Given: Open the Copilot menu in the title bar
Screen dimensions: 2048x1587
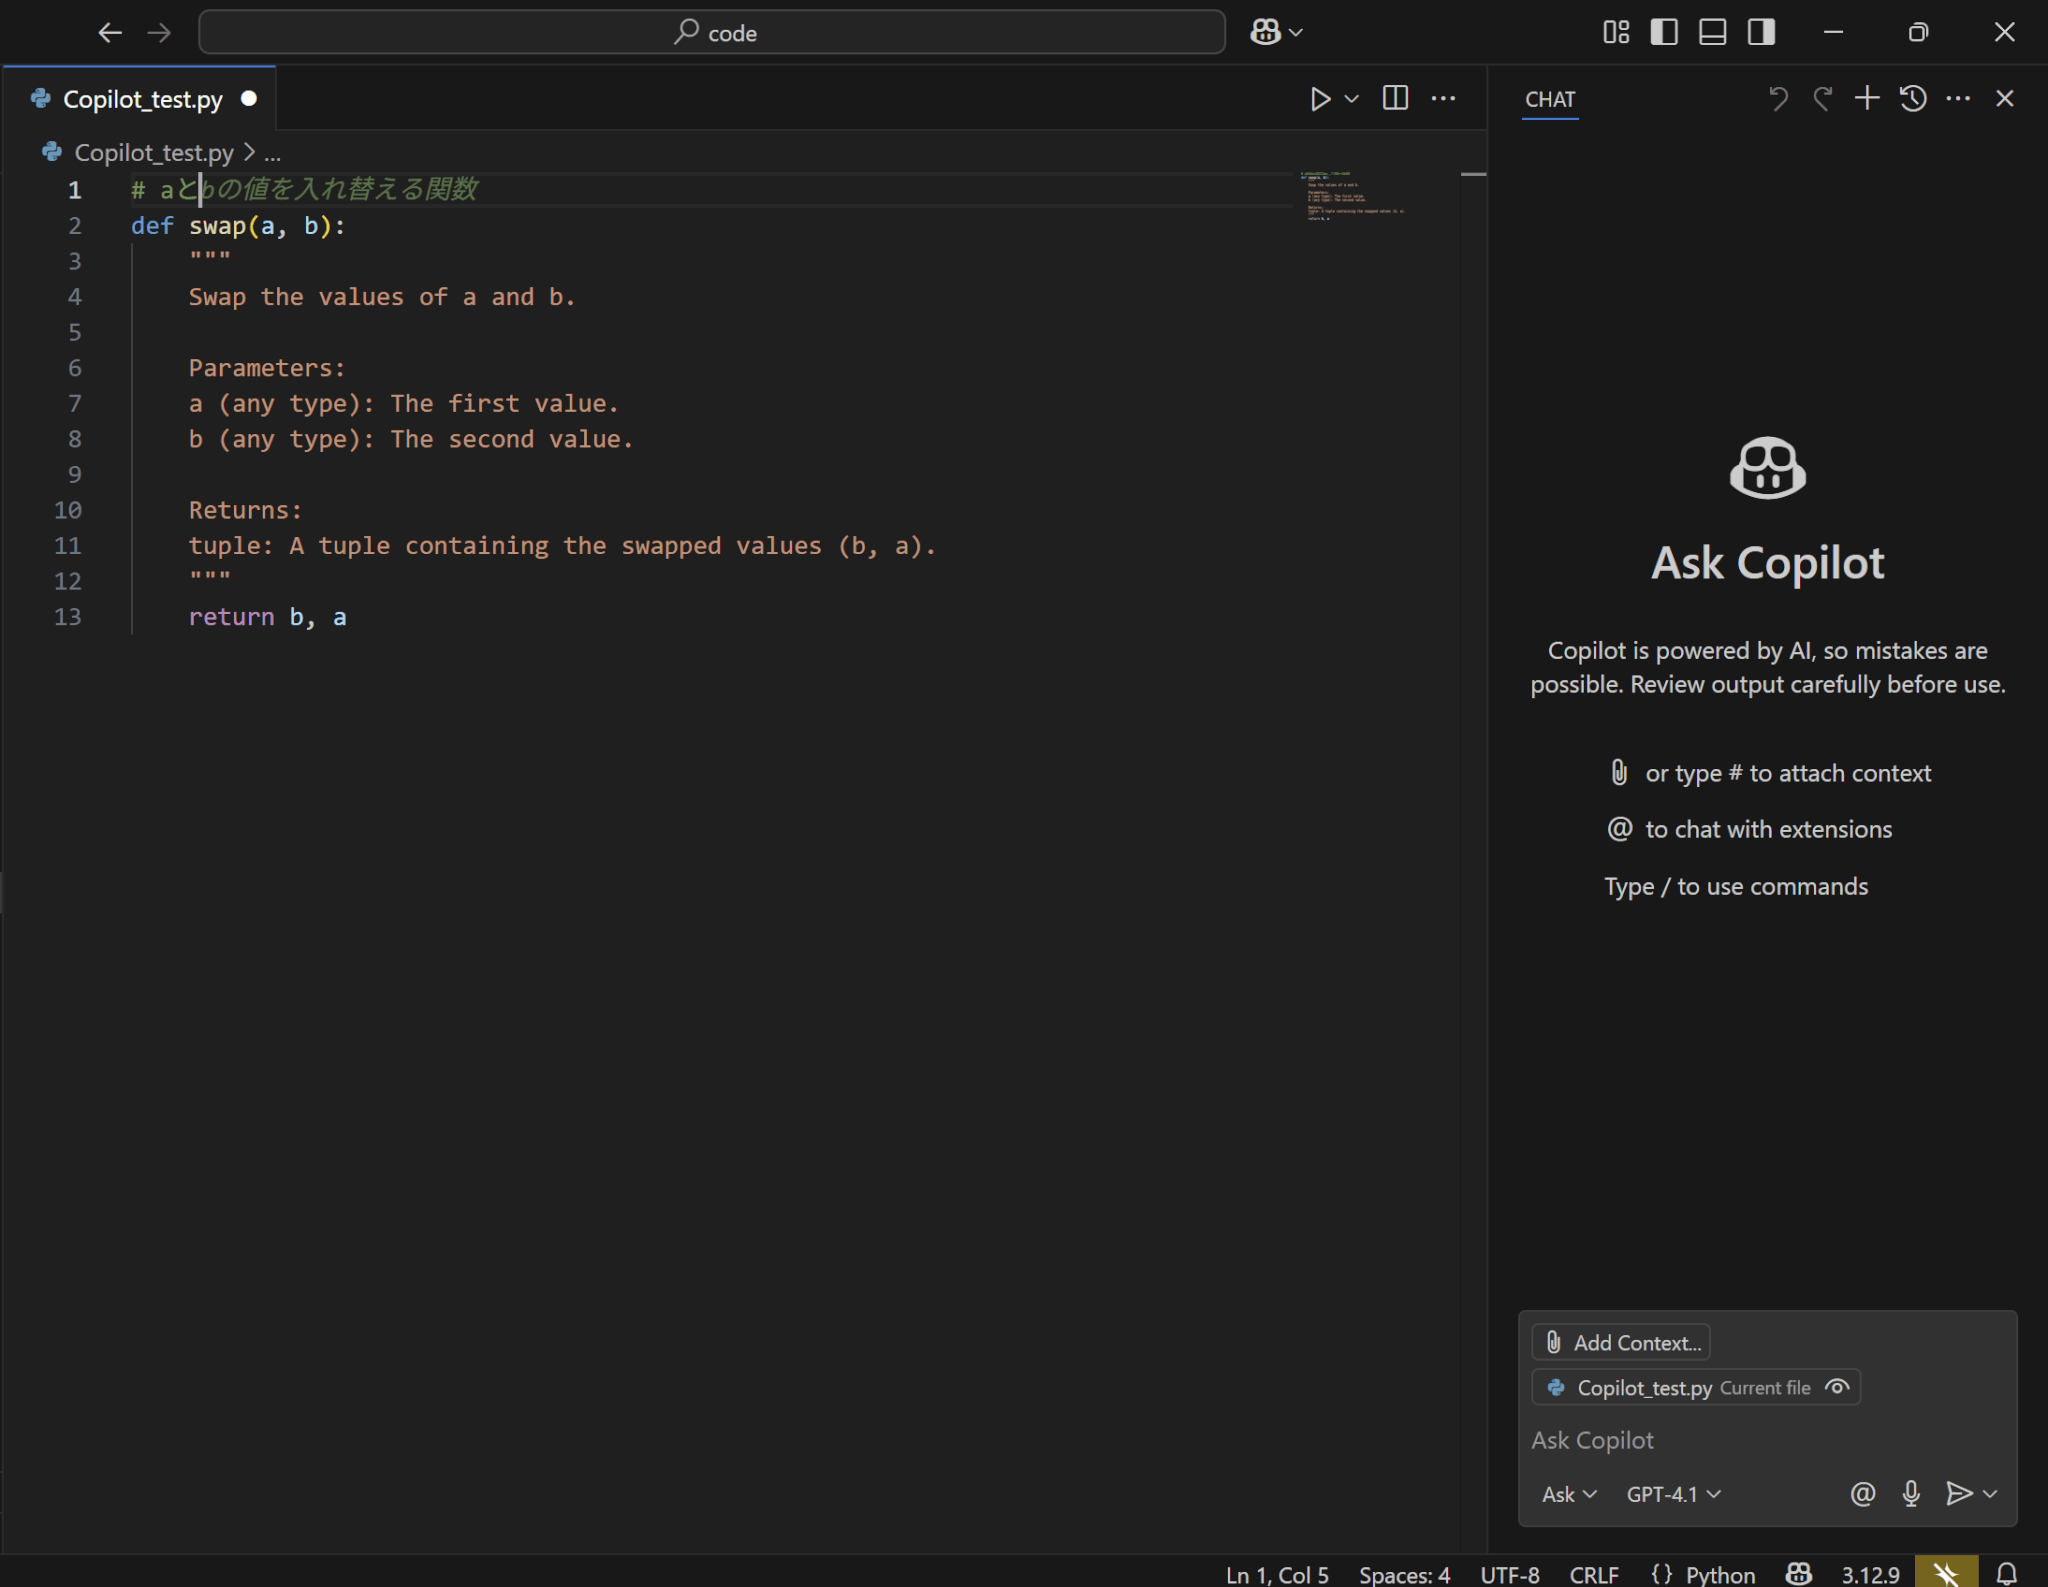Looking at the screenshot, I should coord(1276,32).
